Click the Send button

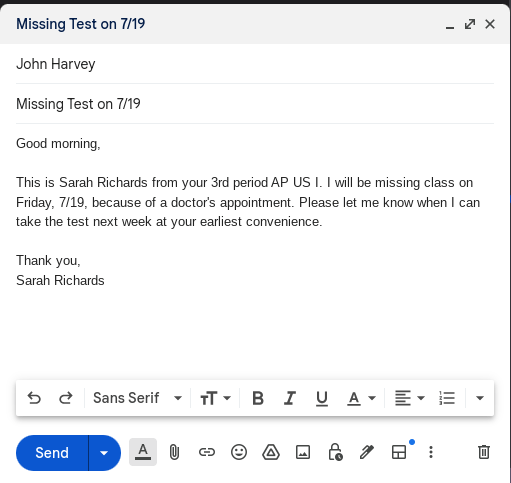click(52, 453)
